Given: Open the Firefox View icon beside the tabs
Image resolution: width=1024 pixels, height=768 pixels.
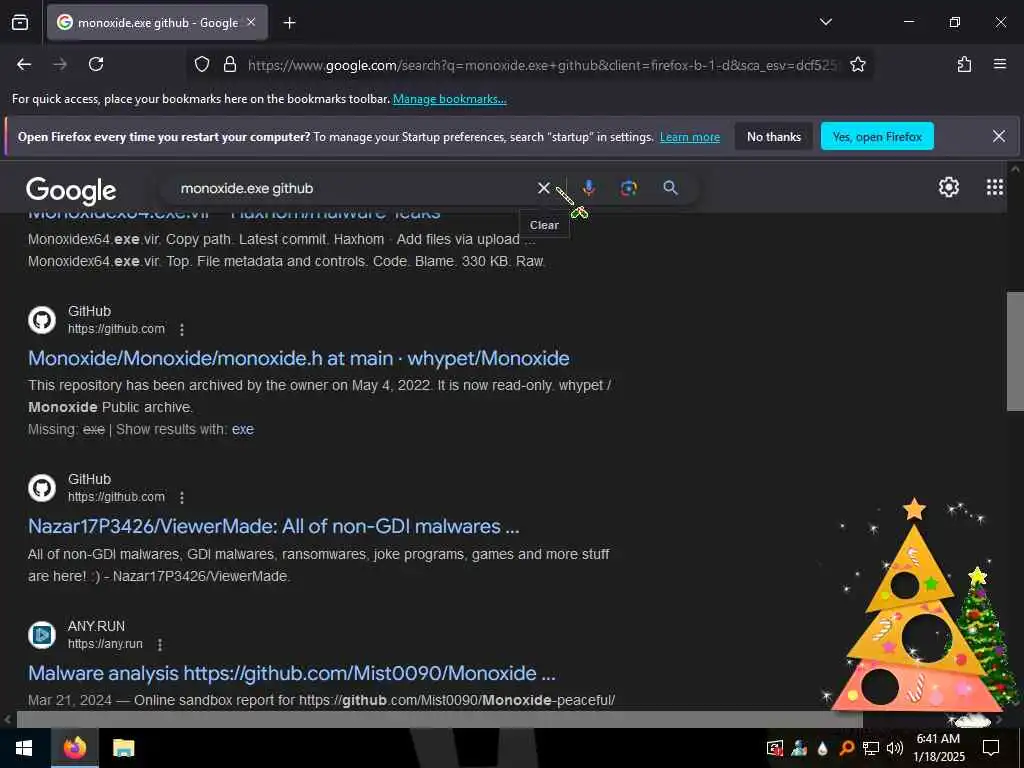Looking at the screenshot, I should point(20,22).
